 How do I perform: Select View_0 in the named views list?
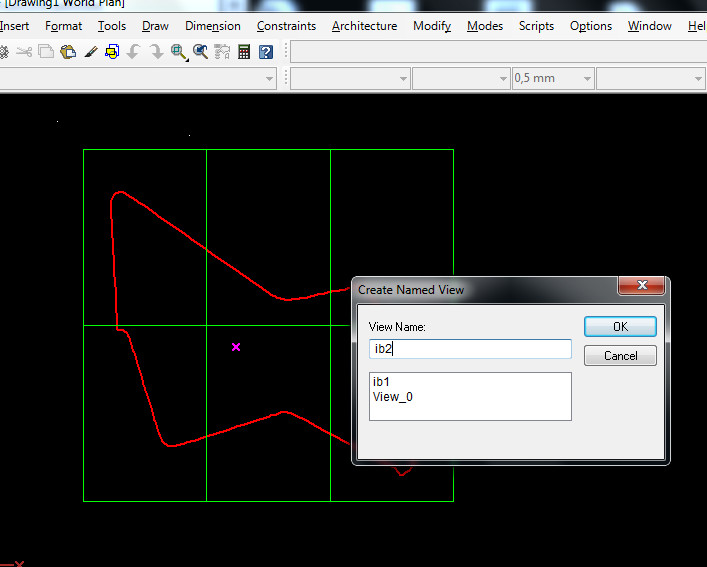[393, 397]
